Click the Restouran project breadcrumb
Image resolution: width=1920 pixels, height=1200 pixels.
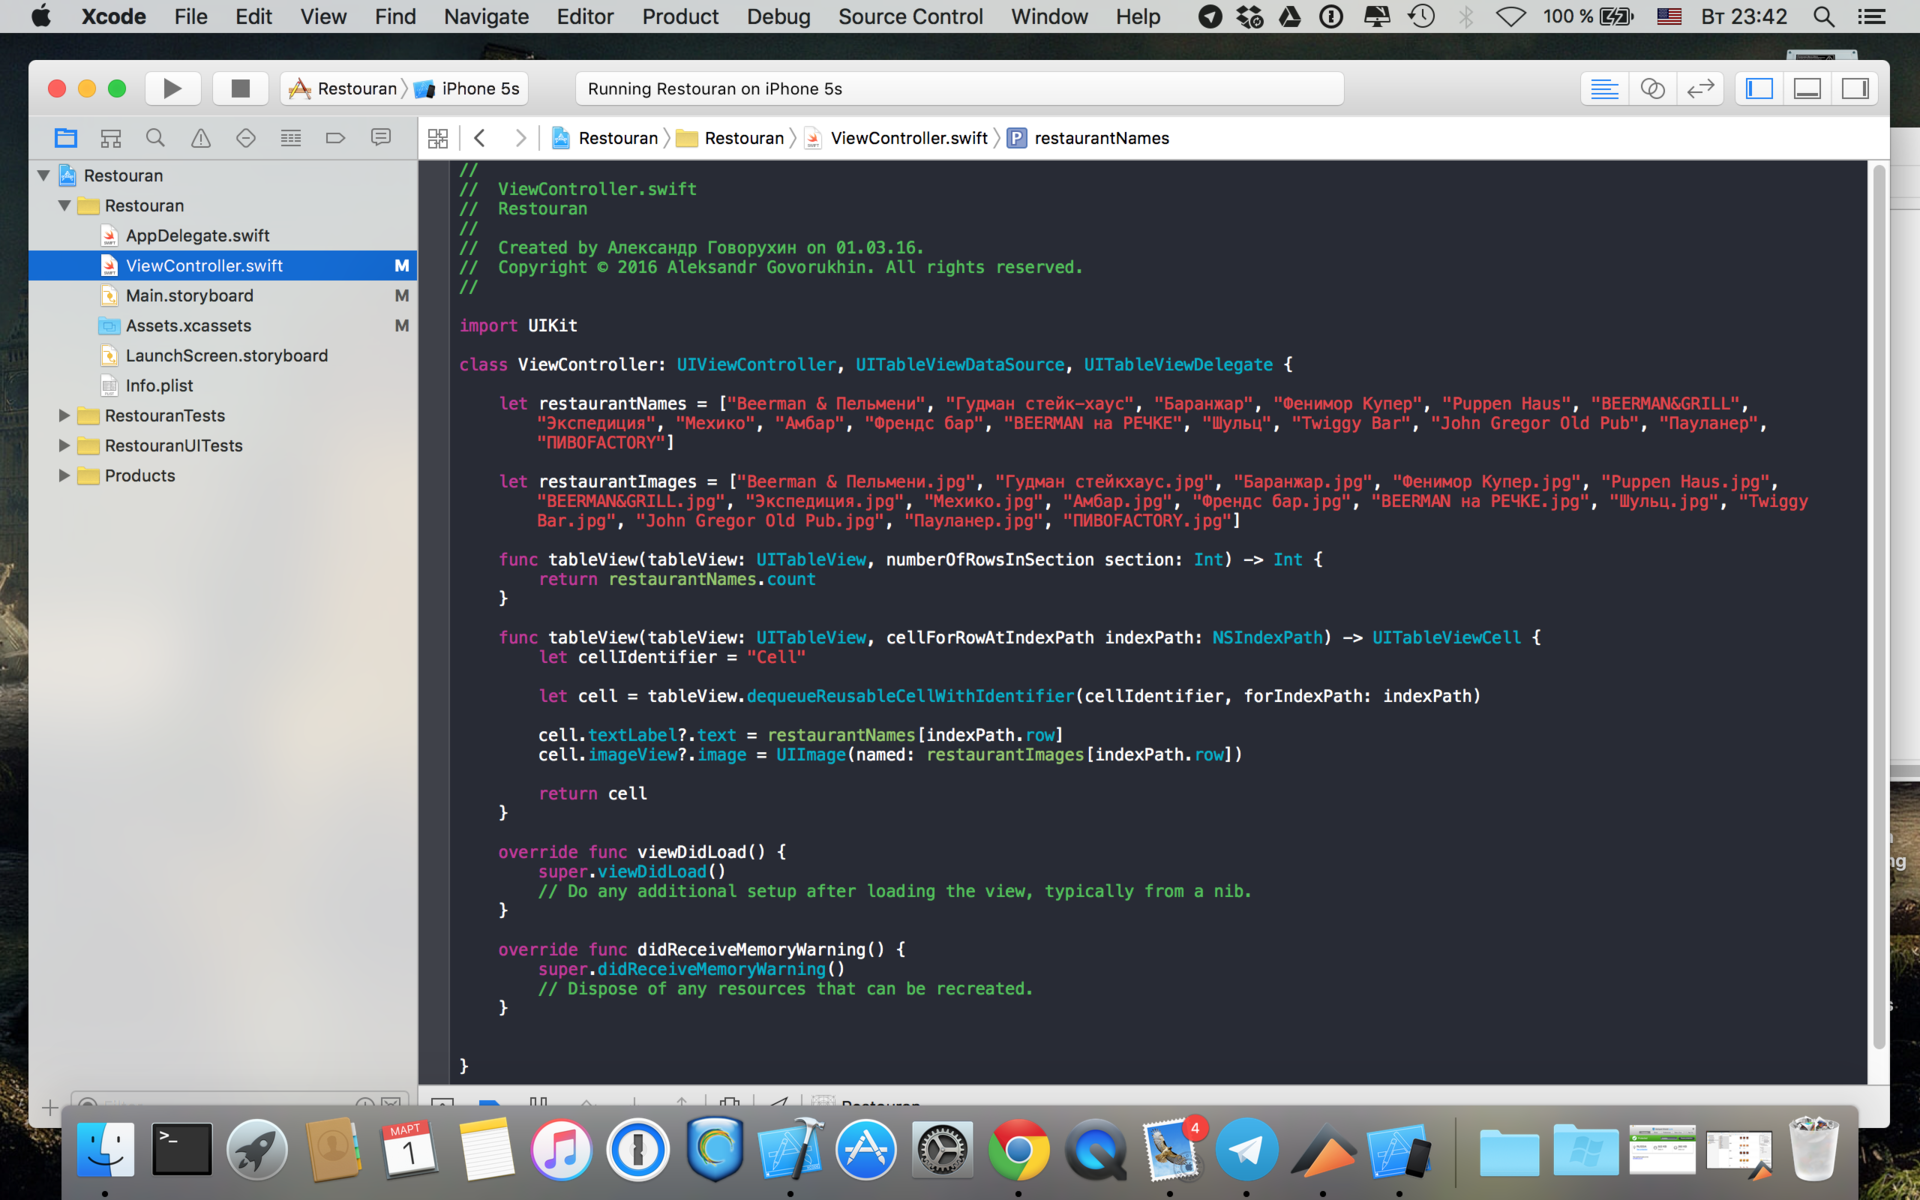[x=605, y=138]
